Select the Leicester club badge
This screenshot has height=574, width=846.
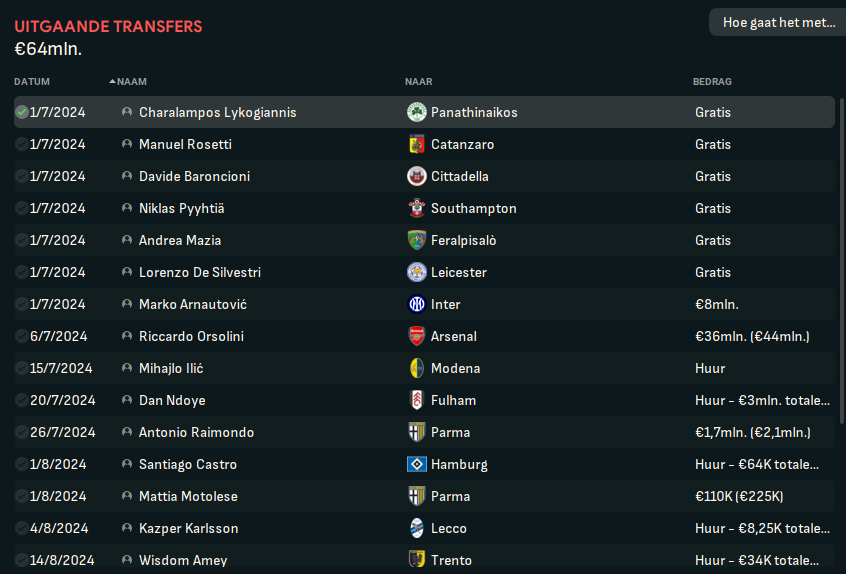417,272
